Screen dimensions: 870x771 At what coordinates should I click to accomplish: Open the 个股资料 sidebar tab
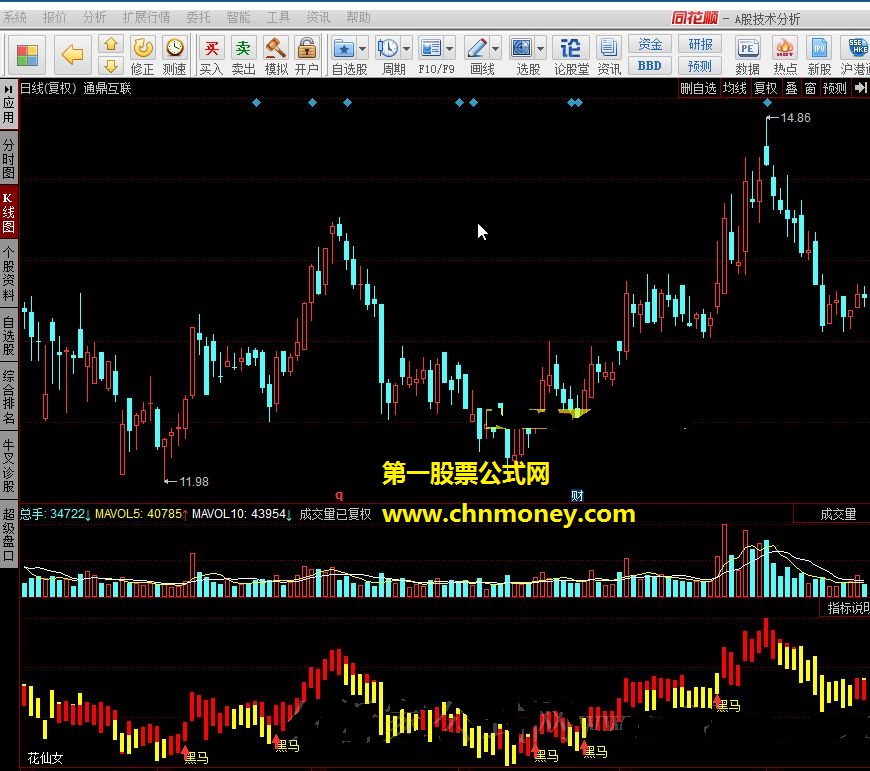pyautogui.click(x=8, y=274)
